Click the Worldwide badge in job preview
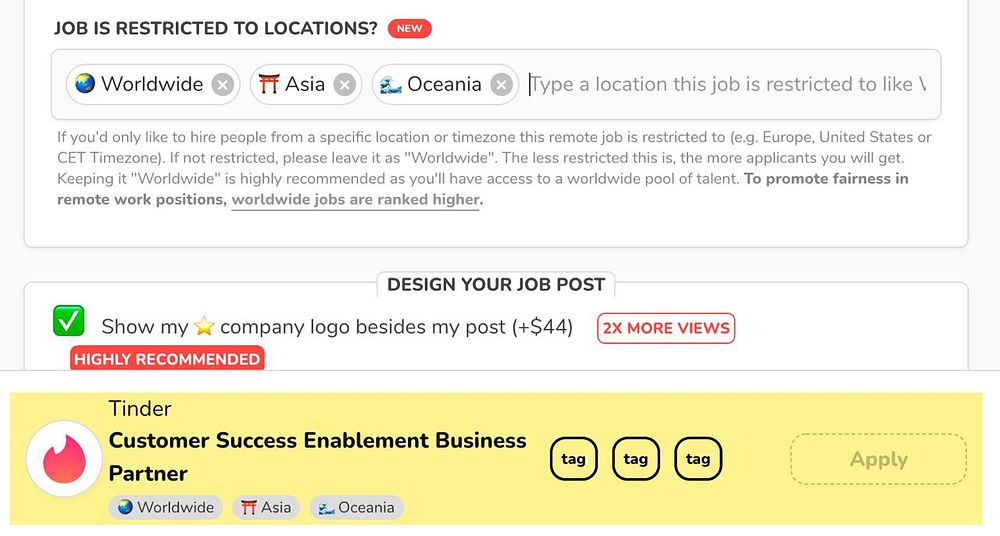Image resolution: width=1000 pixels, height=536 pixels. point(166,507)
